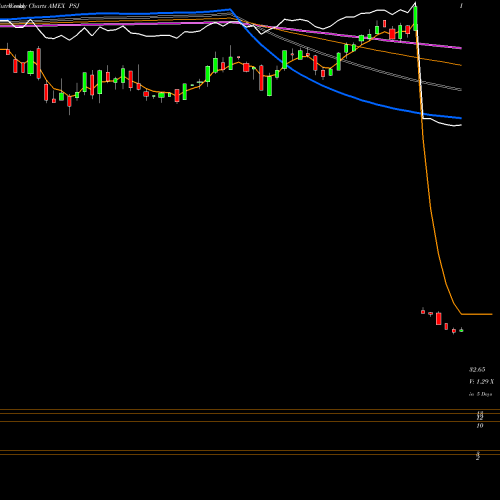
Task: Click the "Charts AMEX PSJ" title text
Action: click(54, 6)
